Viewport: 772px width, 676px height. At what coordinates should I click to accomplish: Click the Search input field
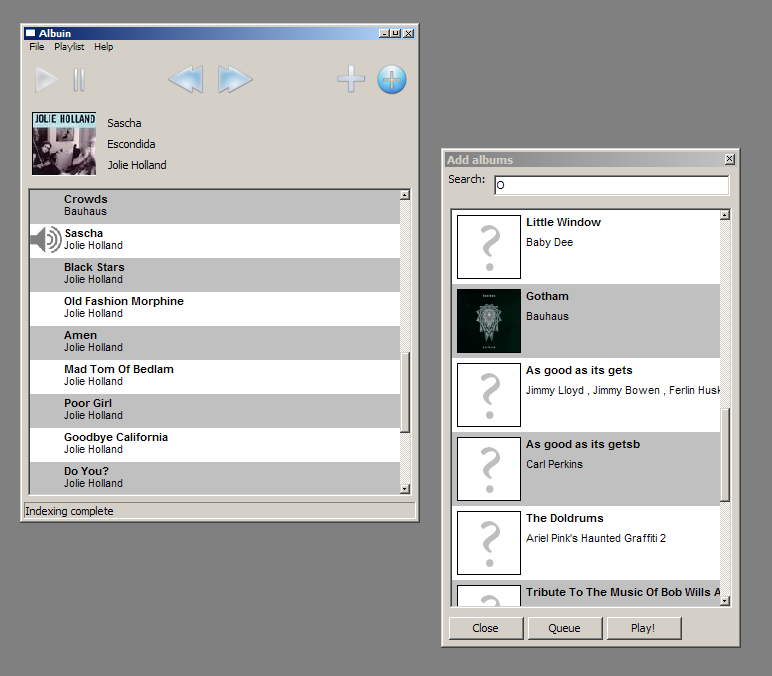point(611,185)
